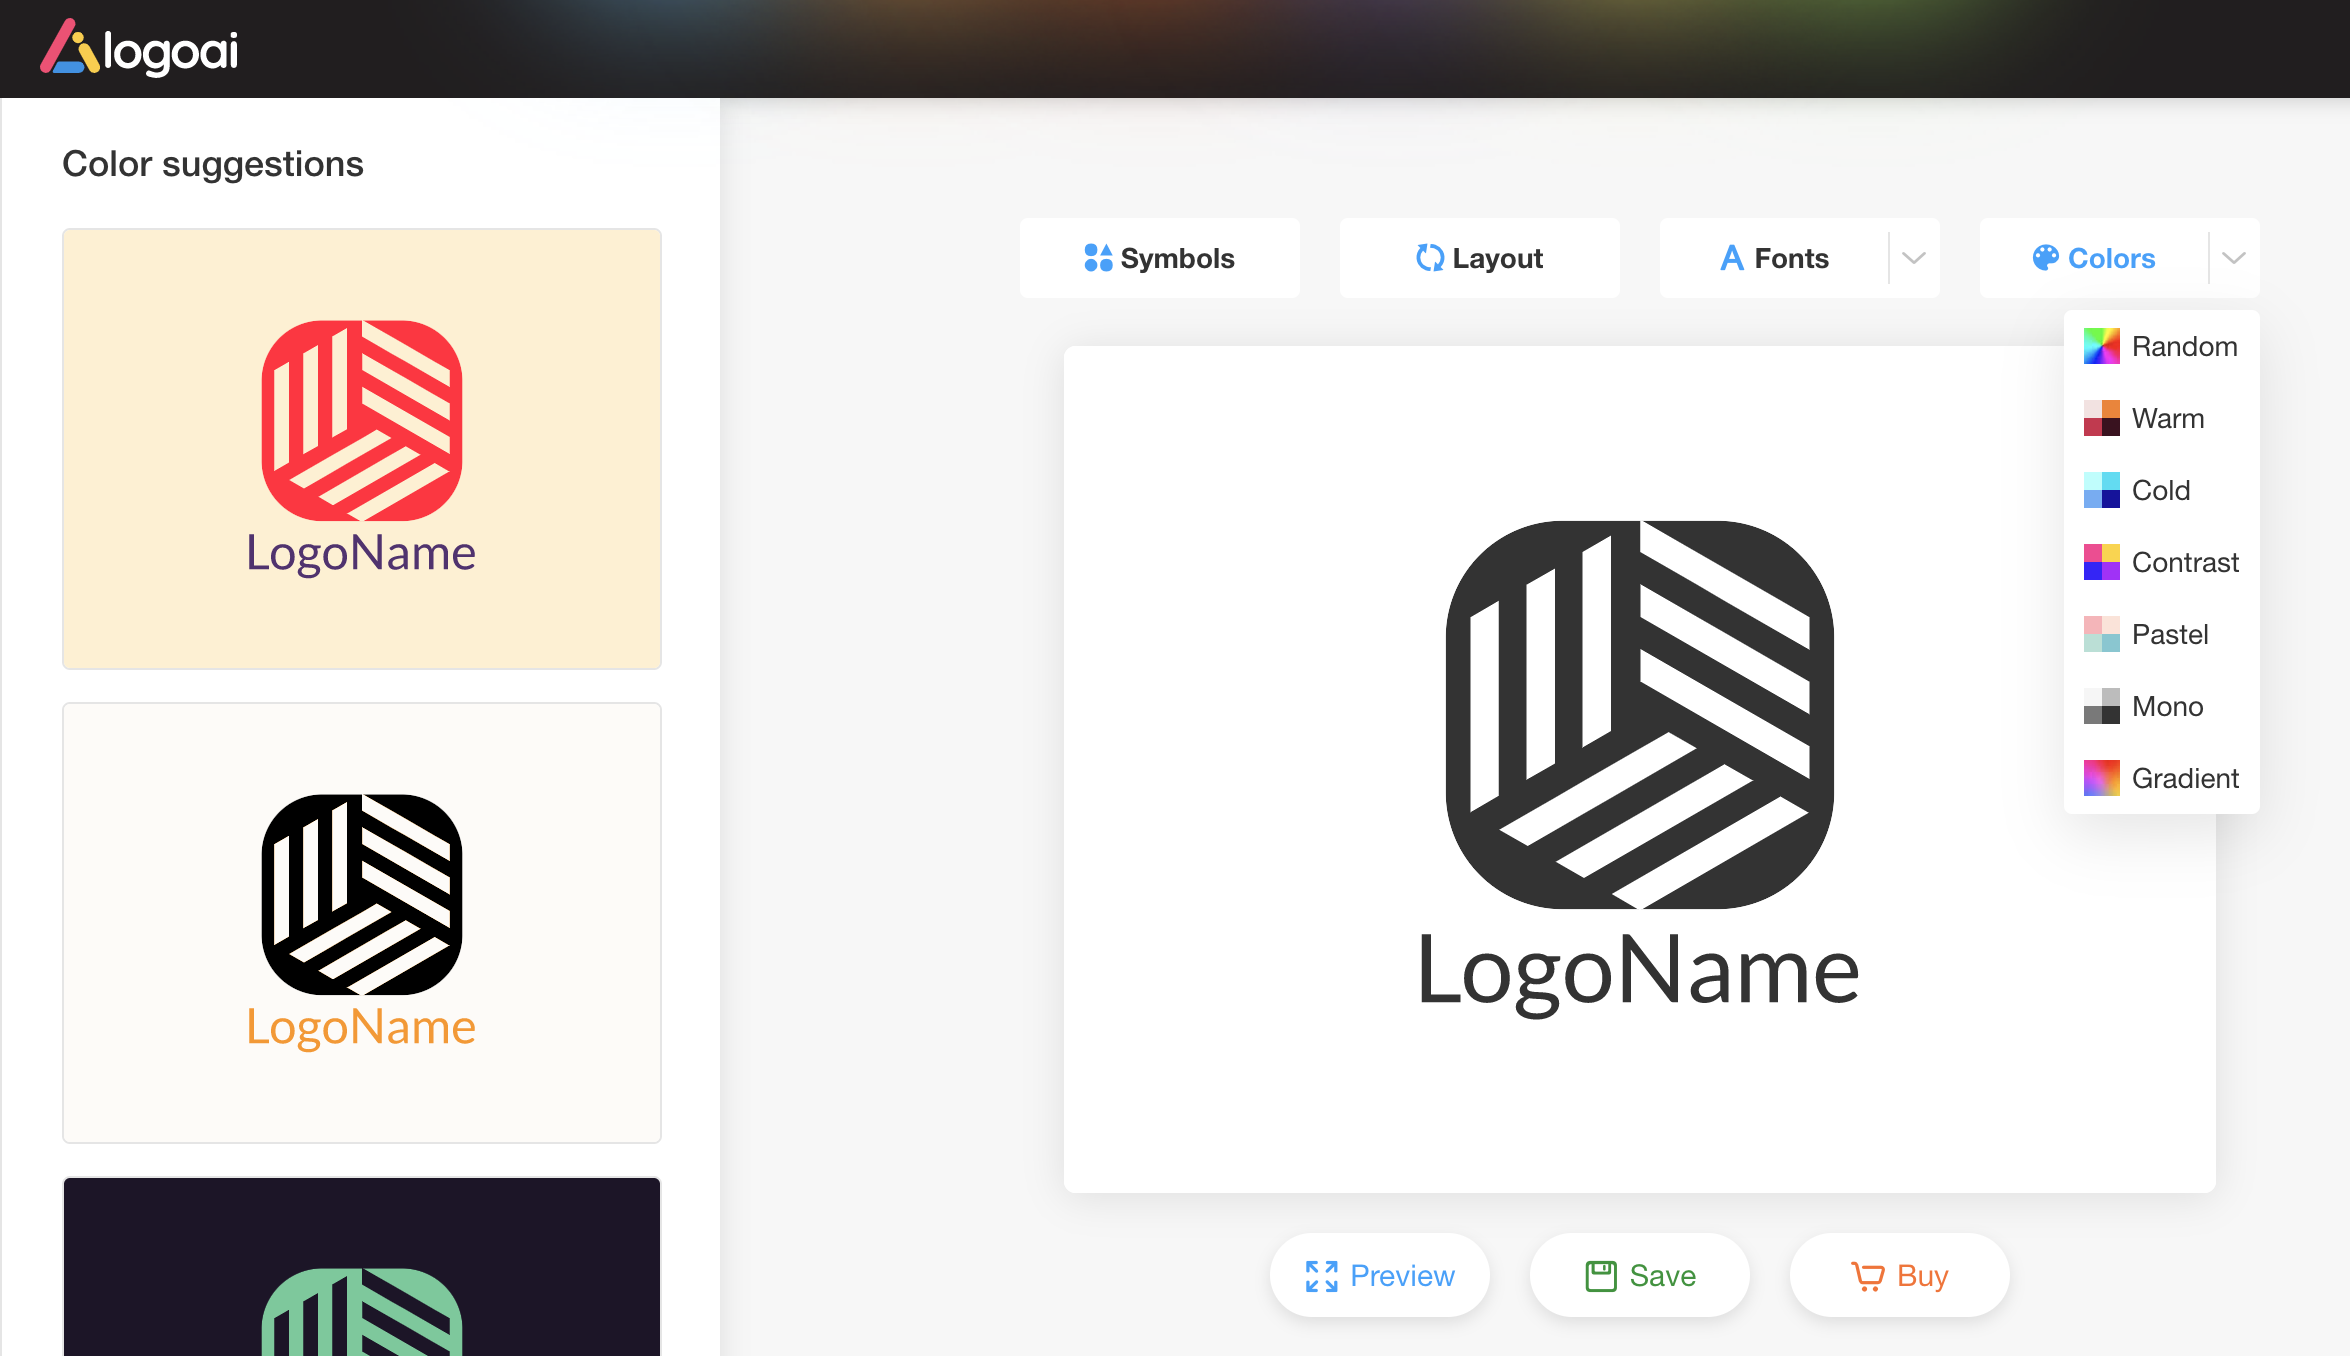Click the Save button
2350x1356 pixels.
tap(1639, 1275)
